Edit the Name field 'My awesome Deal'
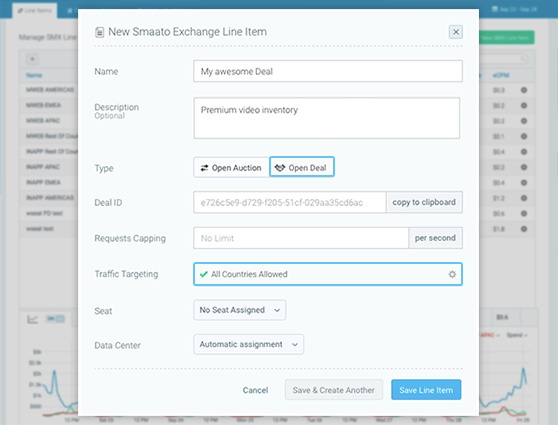The height and width of the screenshot is (425, 558). coord(328,71)
